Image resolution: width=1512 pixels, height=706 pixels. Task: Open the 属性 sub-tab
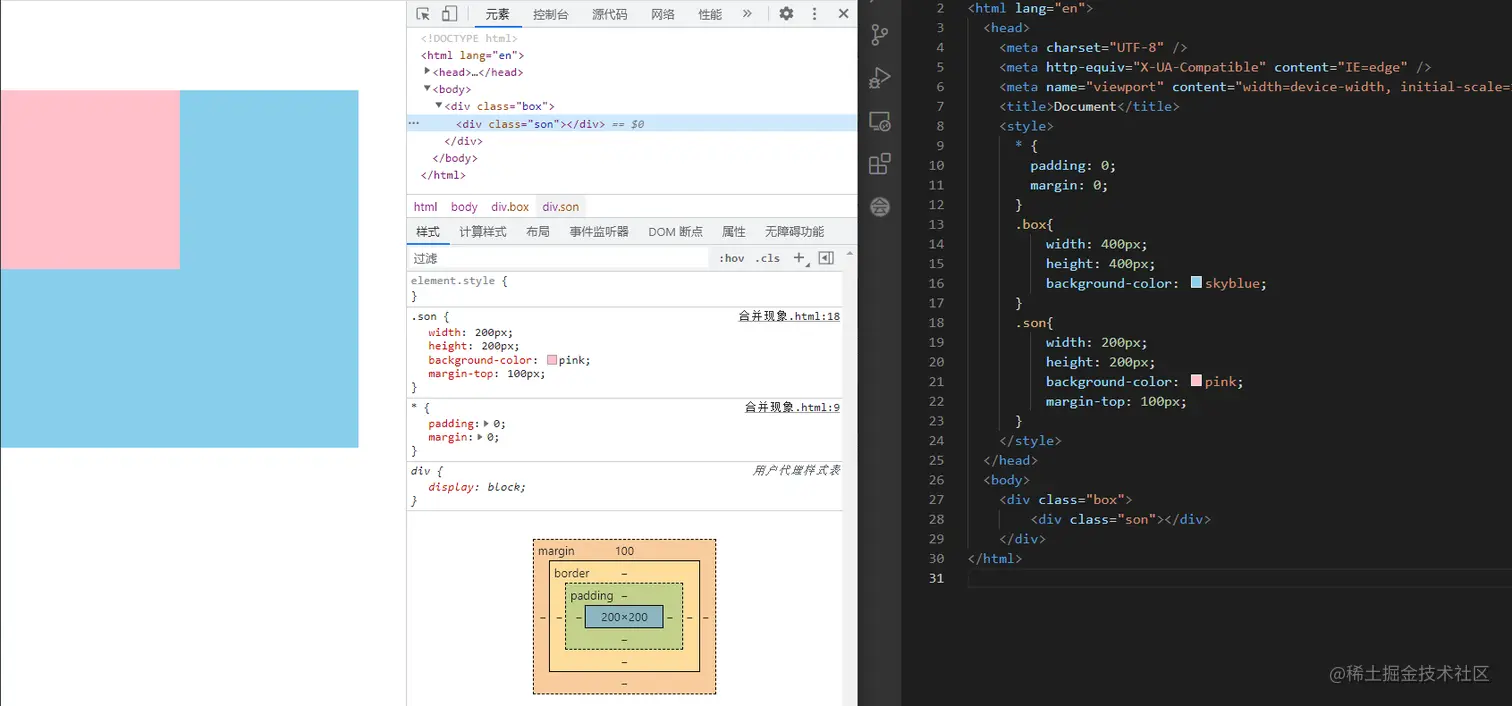(734, 232)
